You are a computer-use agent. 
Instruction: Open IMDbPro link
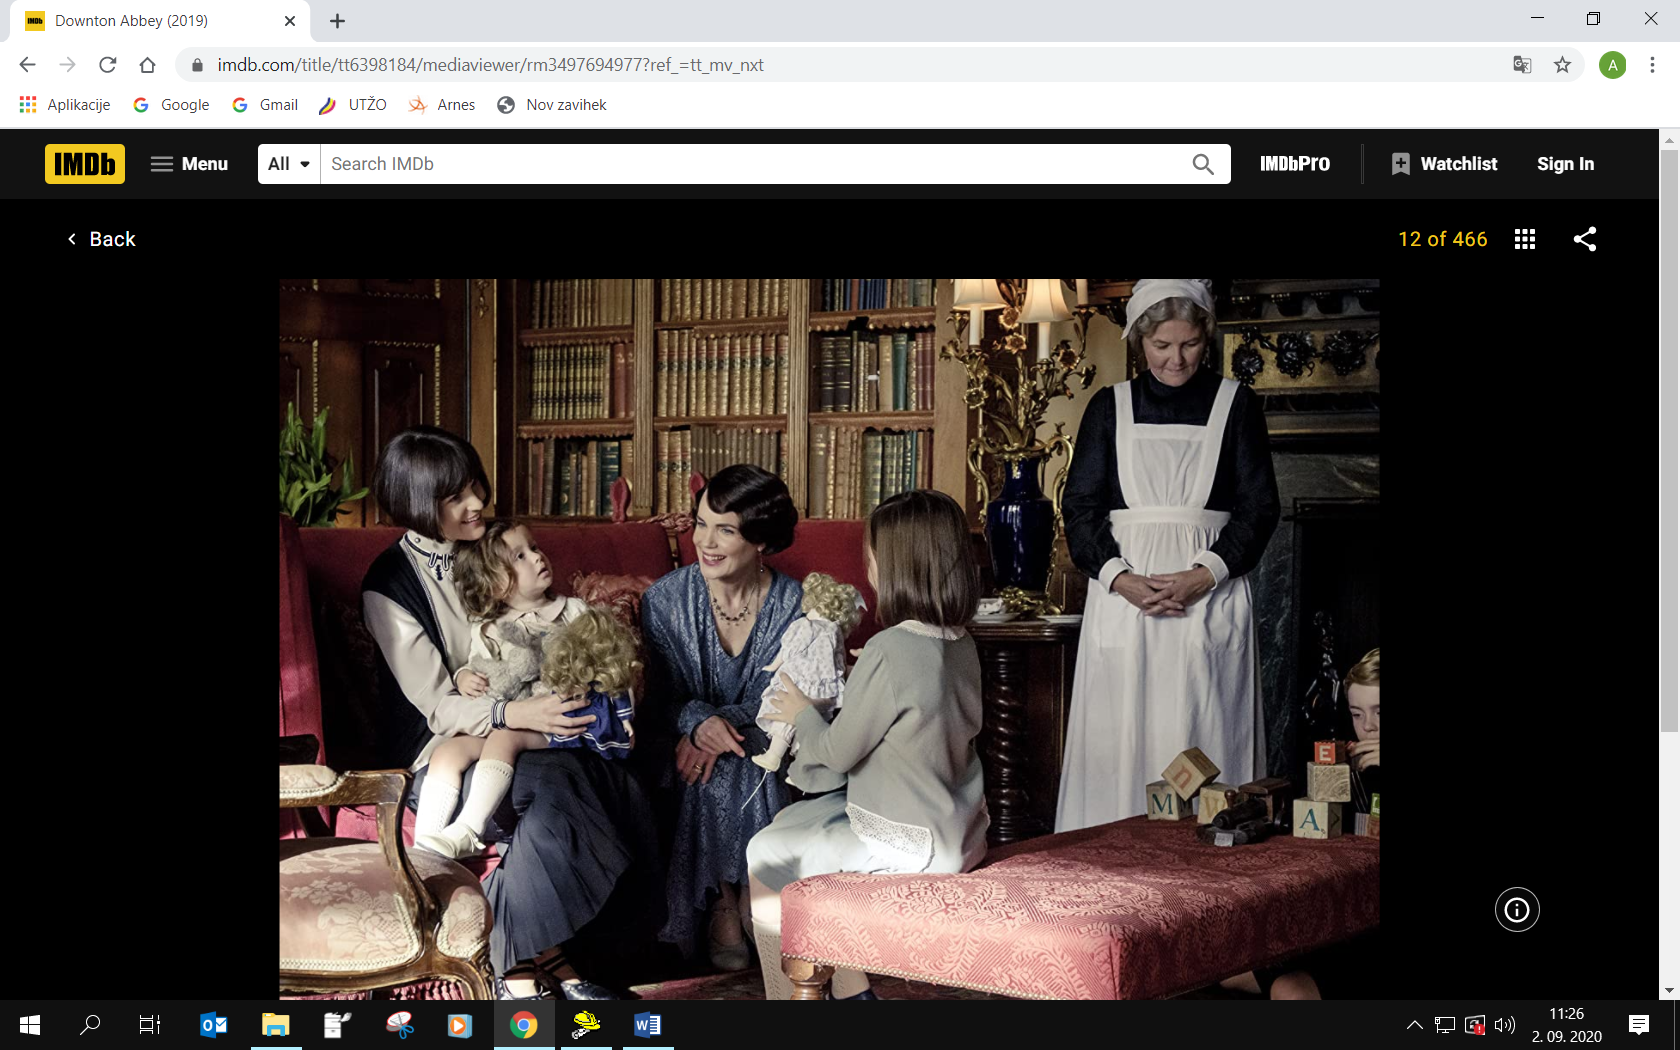[1295, 164]
